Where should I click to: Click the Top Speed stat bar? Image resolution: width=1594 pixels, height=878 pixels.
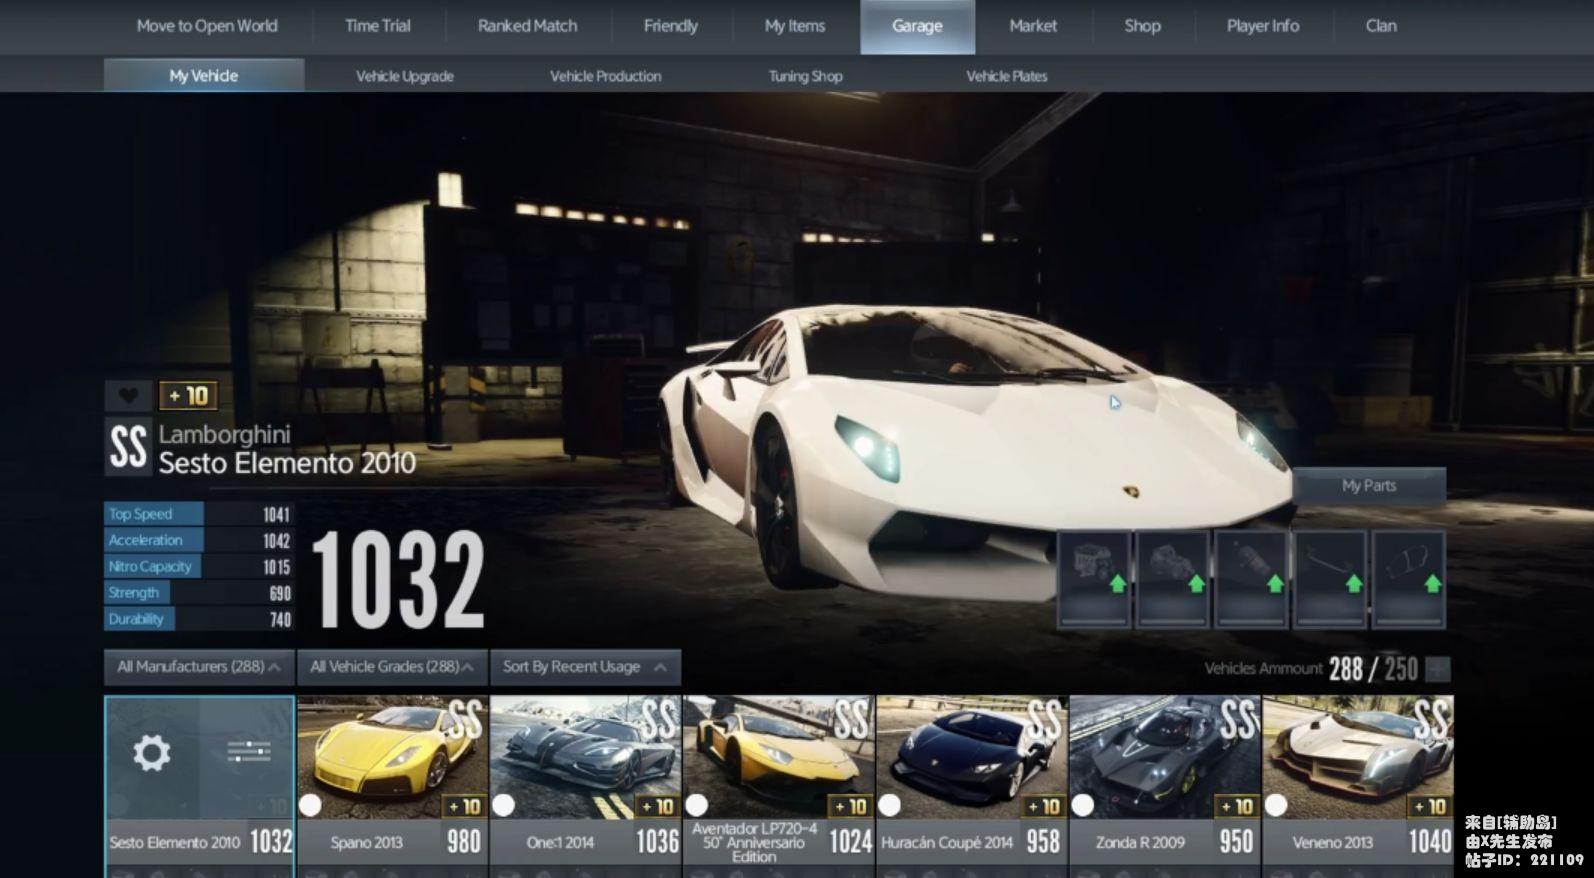tap(199, 514)
